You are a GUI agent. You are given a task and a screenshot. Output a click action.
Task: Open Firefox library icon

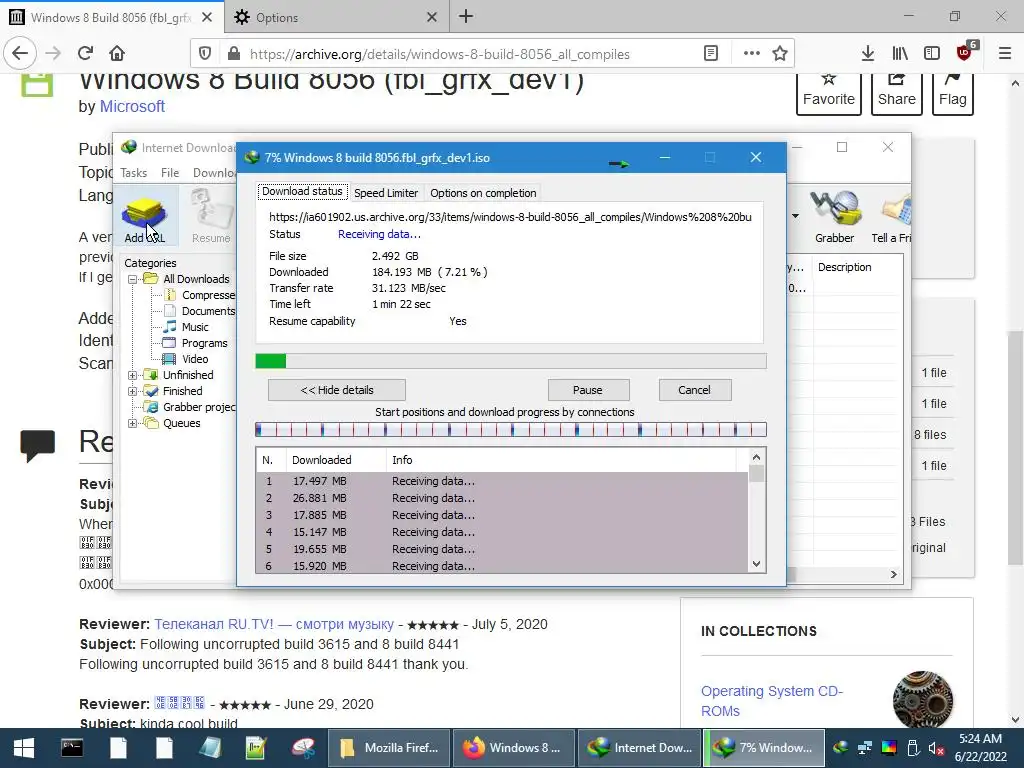coord(900,54)
